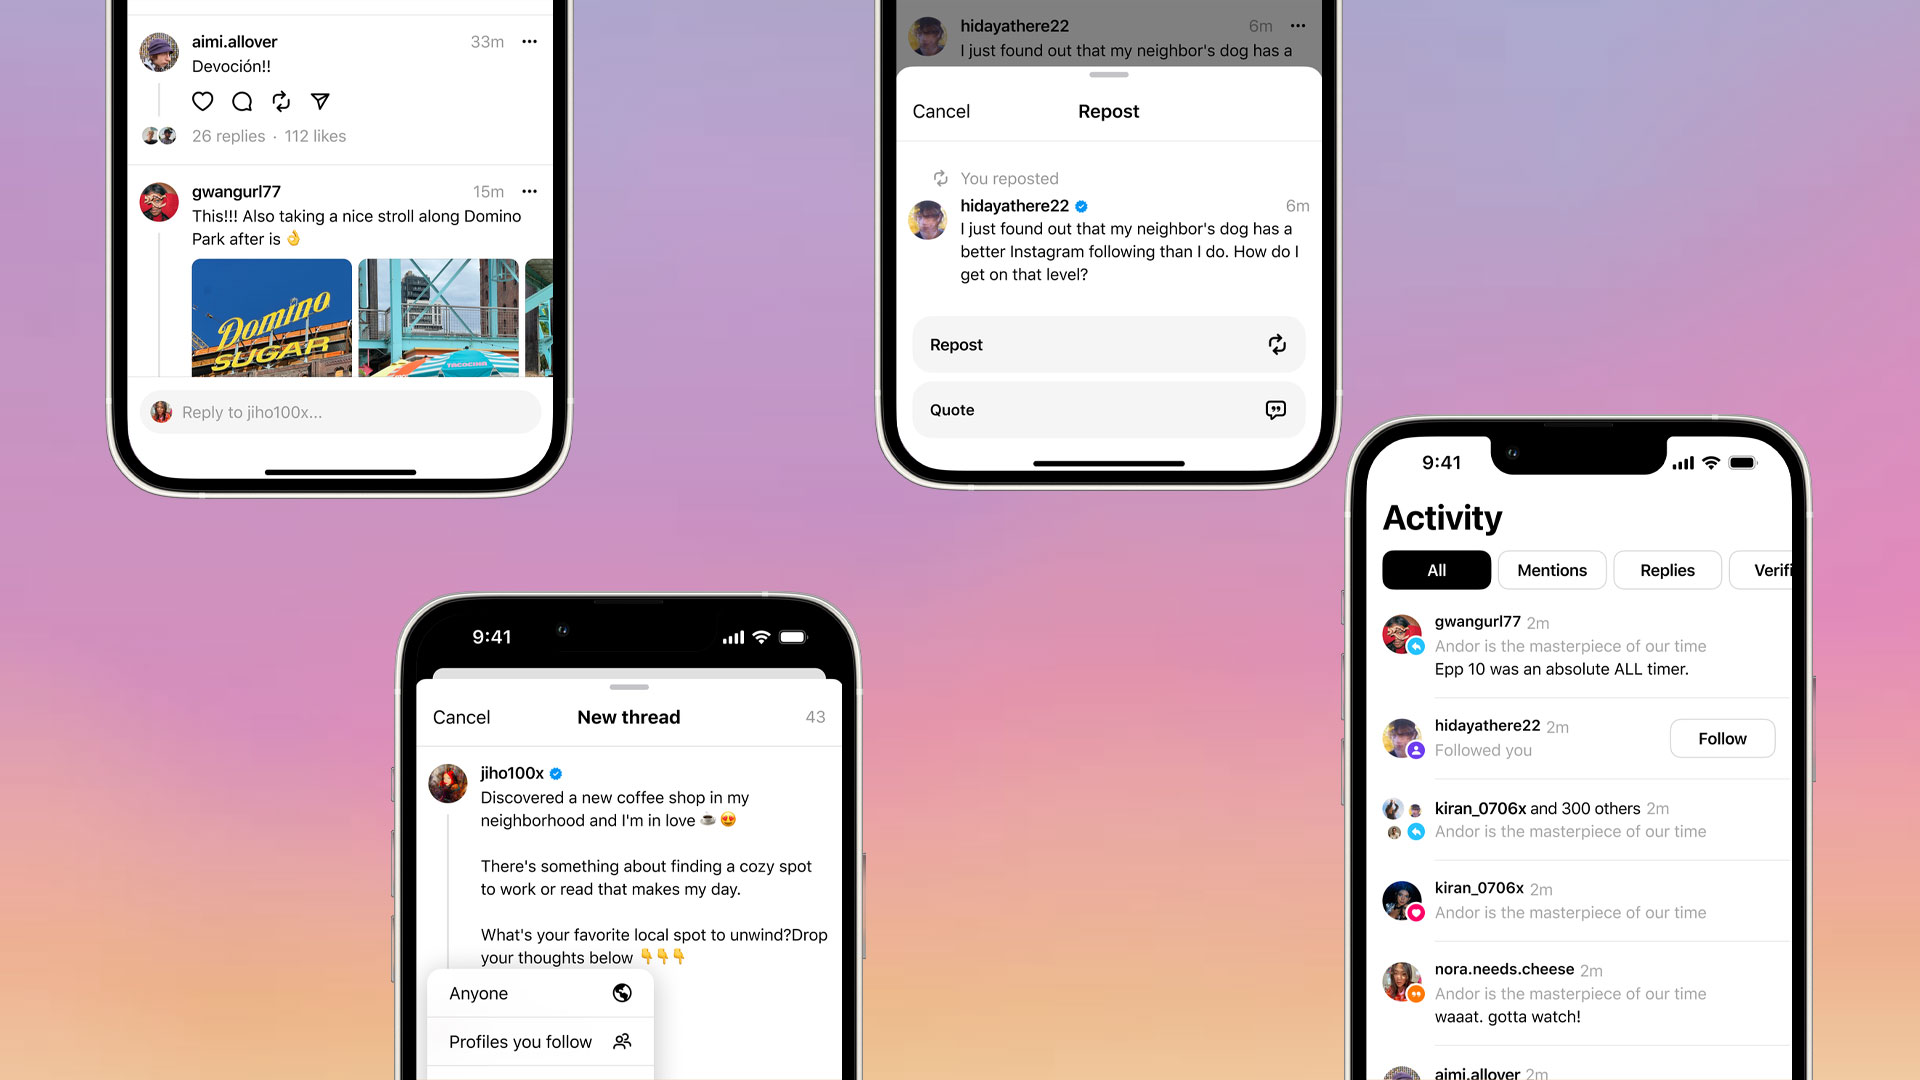Tap Domino Sugar photo thumbnail

click(x=269, y=316)
